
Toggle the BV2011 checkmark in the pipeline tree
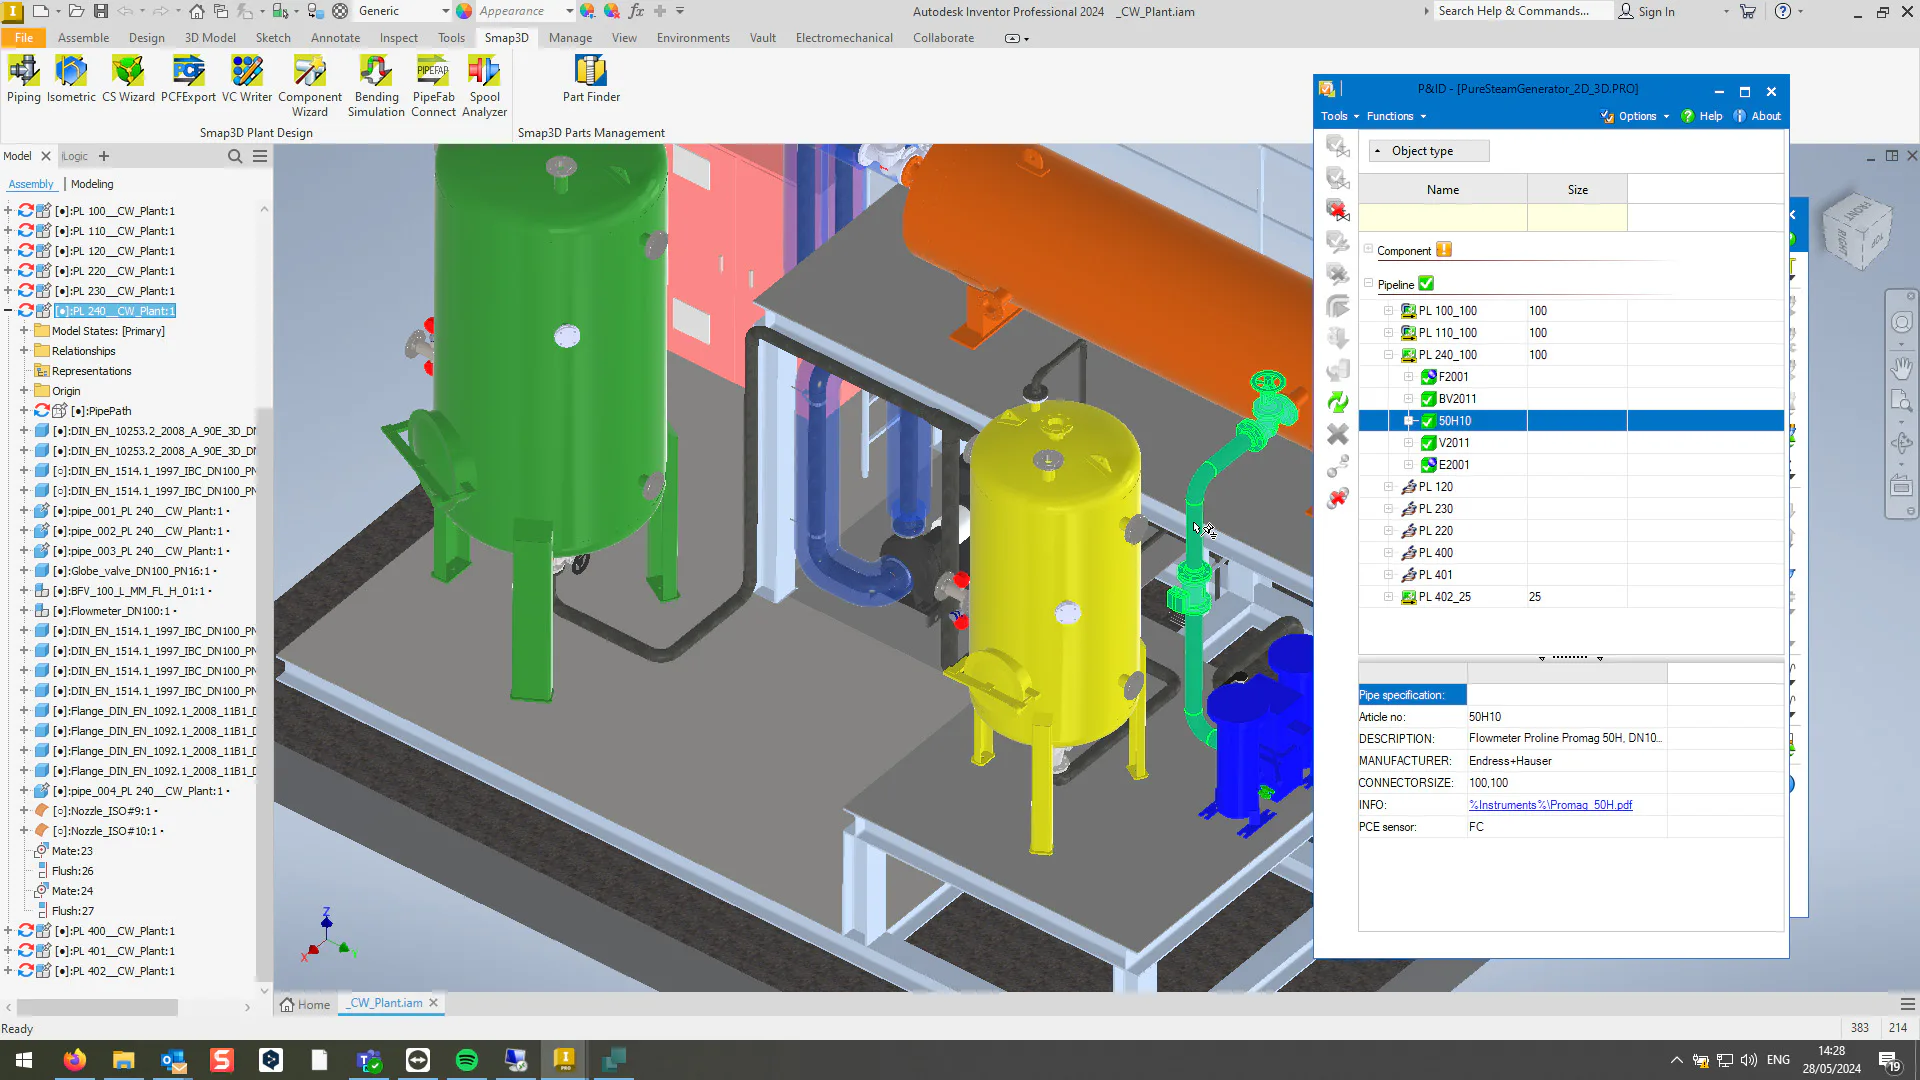(1429, 399)
